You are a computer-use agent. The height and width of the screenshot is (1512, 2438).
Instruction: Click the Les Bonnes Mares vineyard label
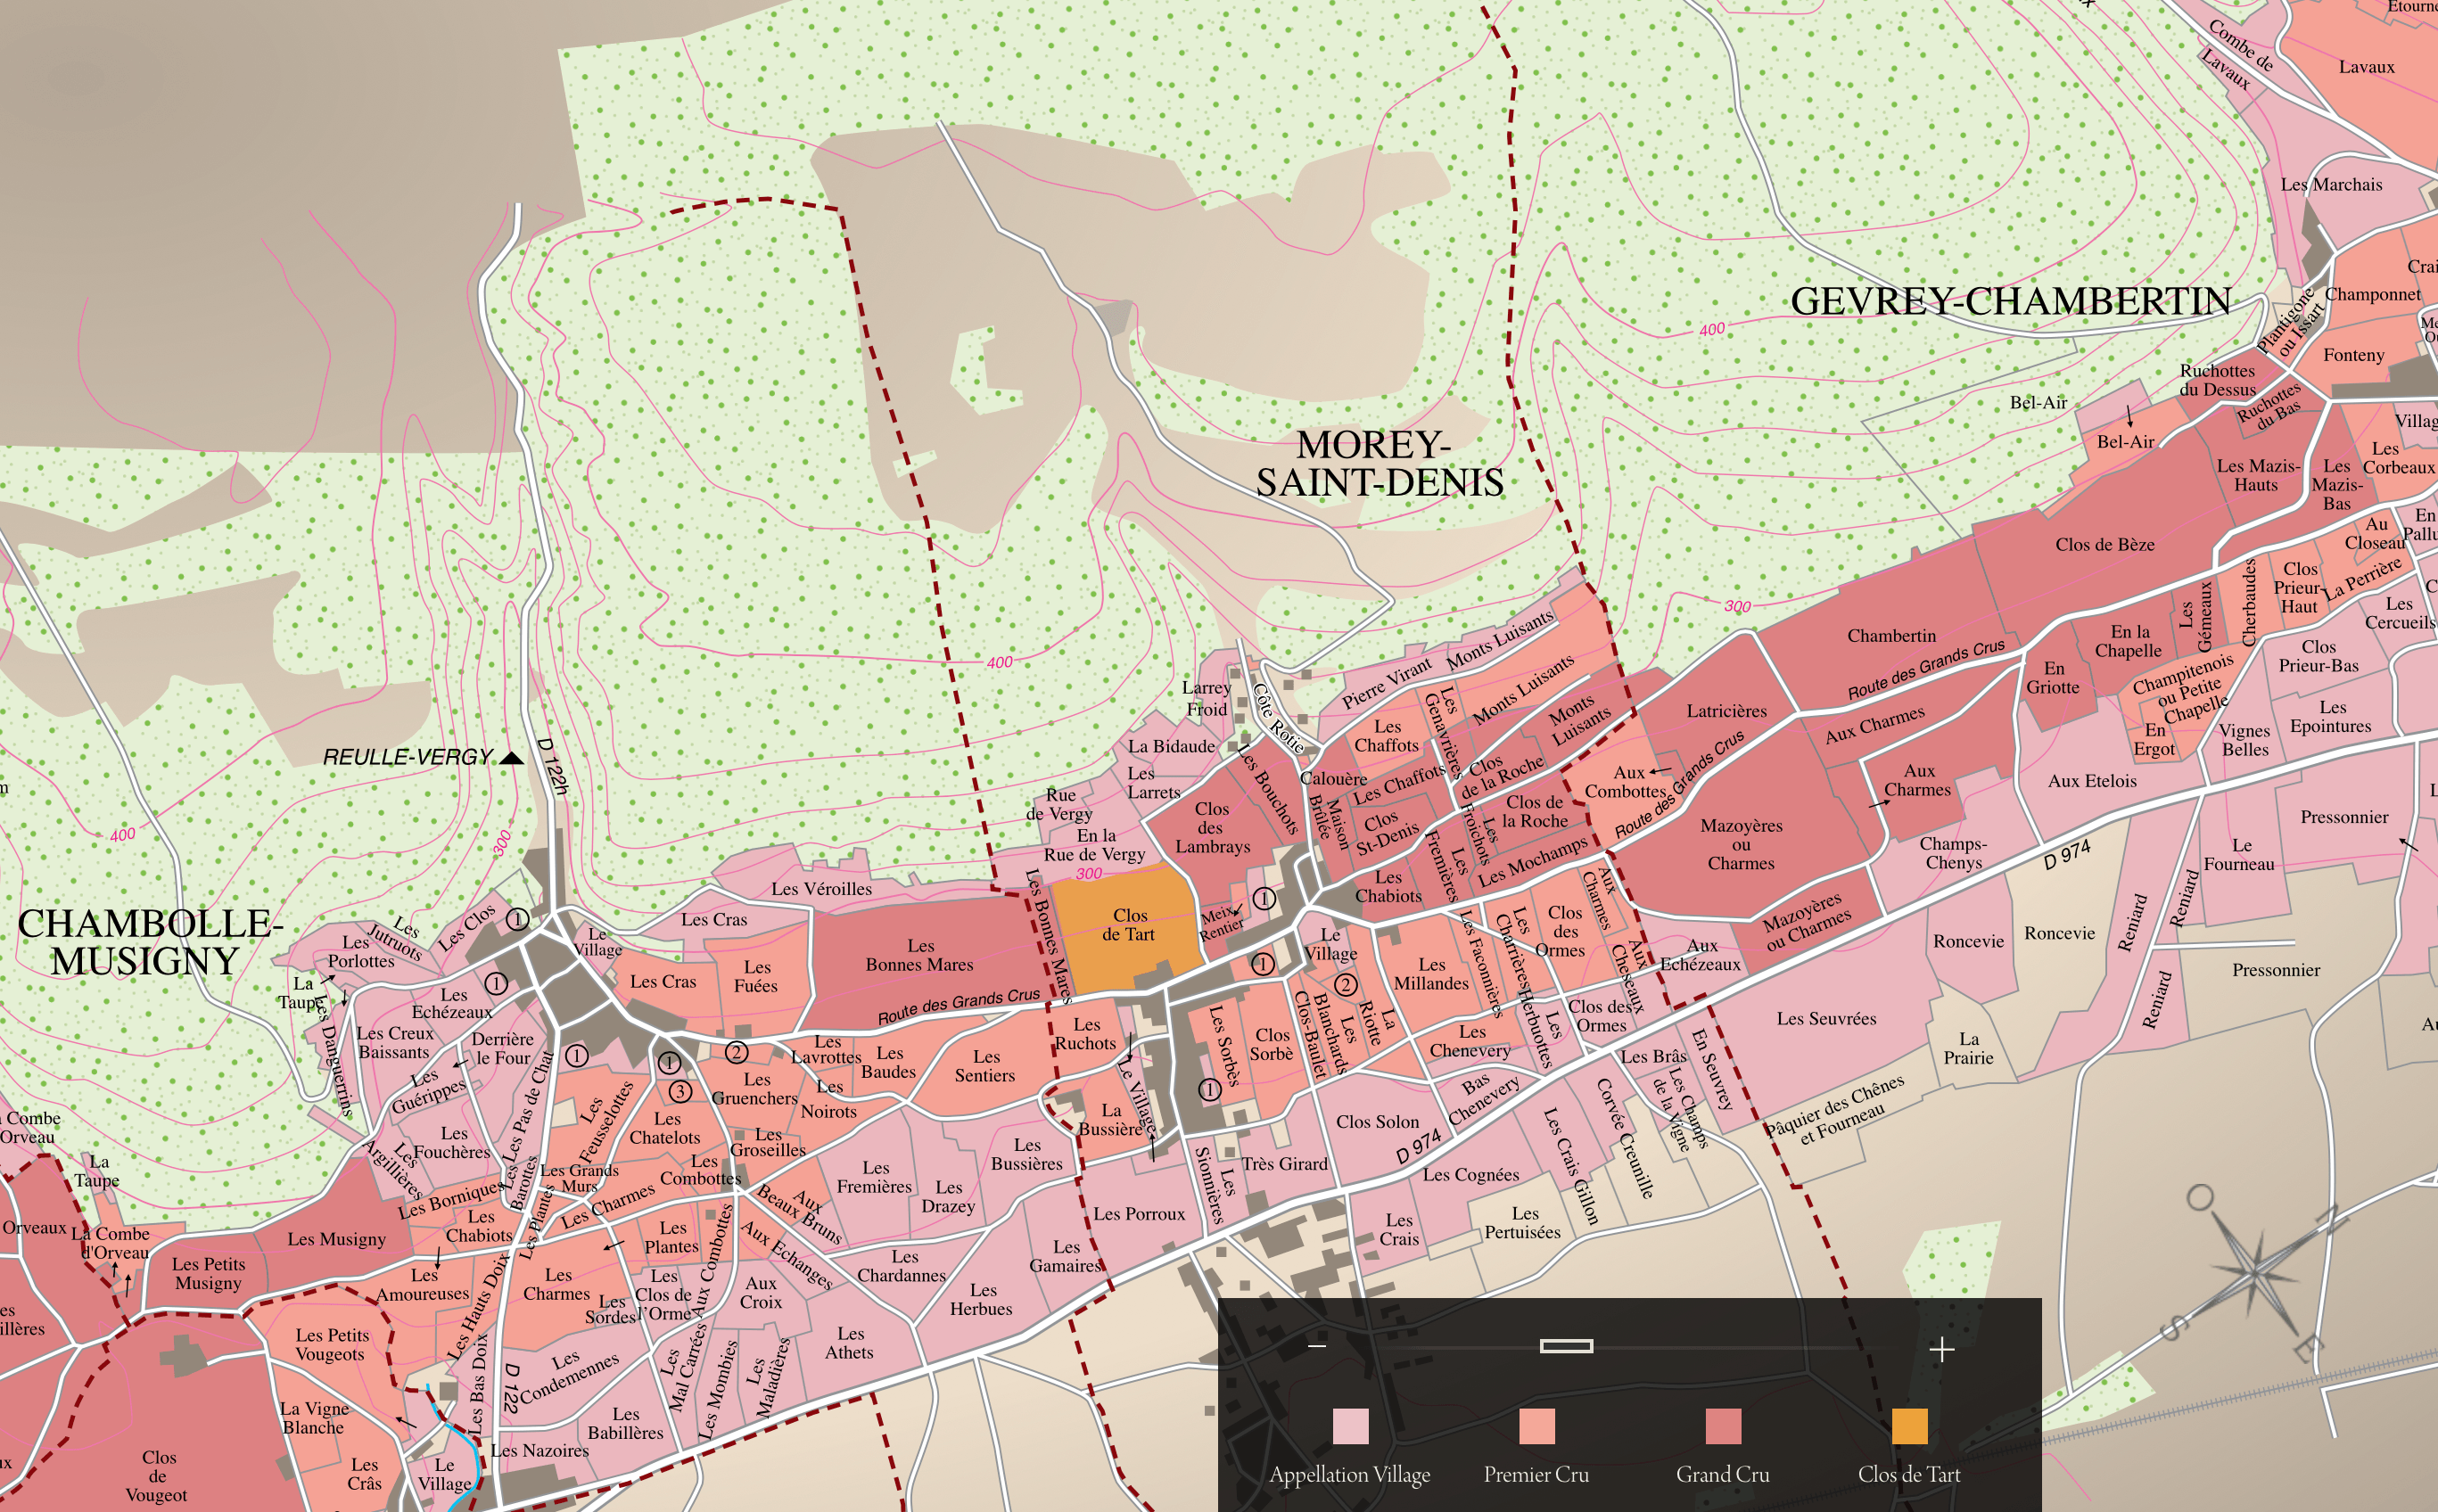pos(919,955)
